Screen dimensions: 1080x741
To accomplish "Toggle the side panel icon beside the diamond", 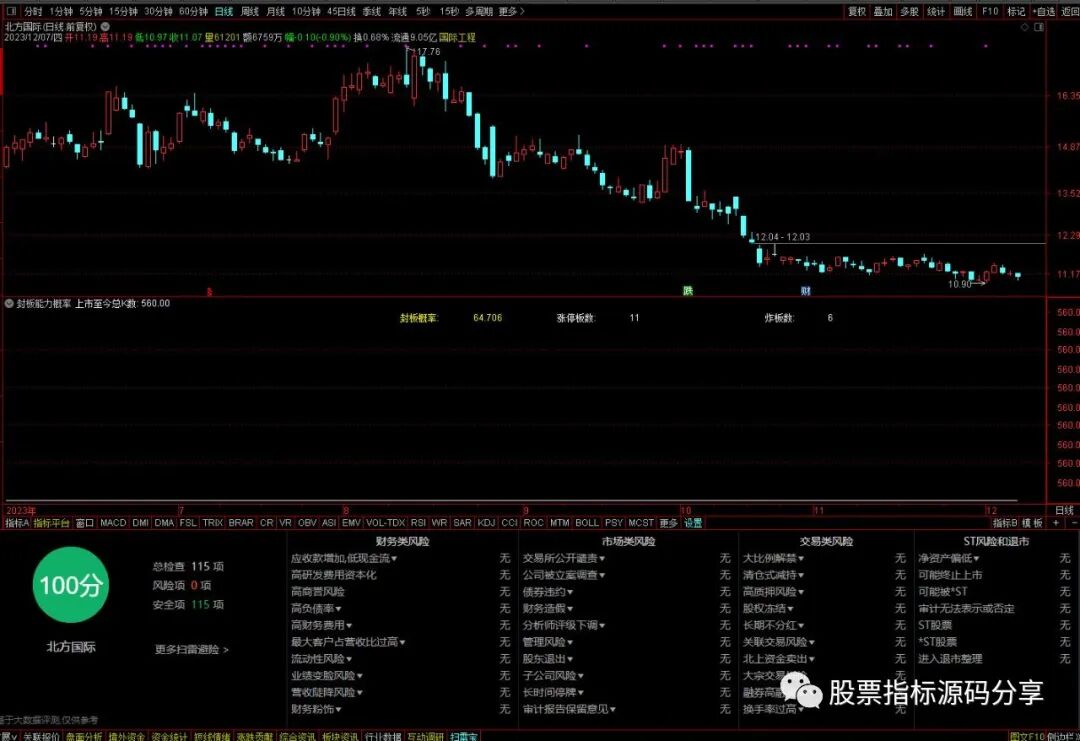I will pyautogui.click(x=1039, y=28).
